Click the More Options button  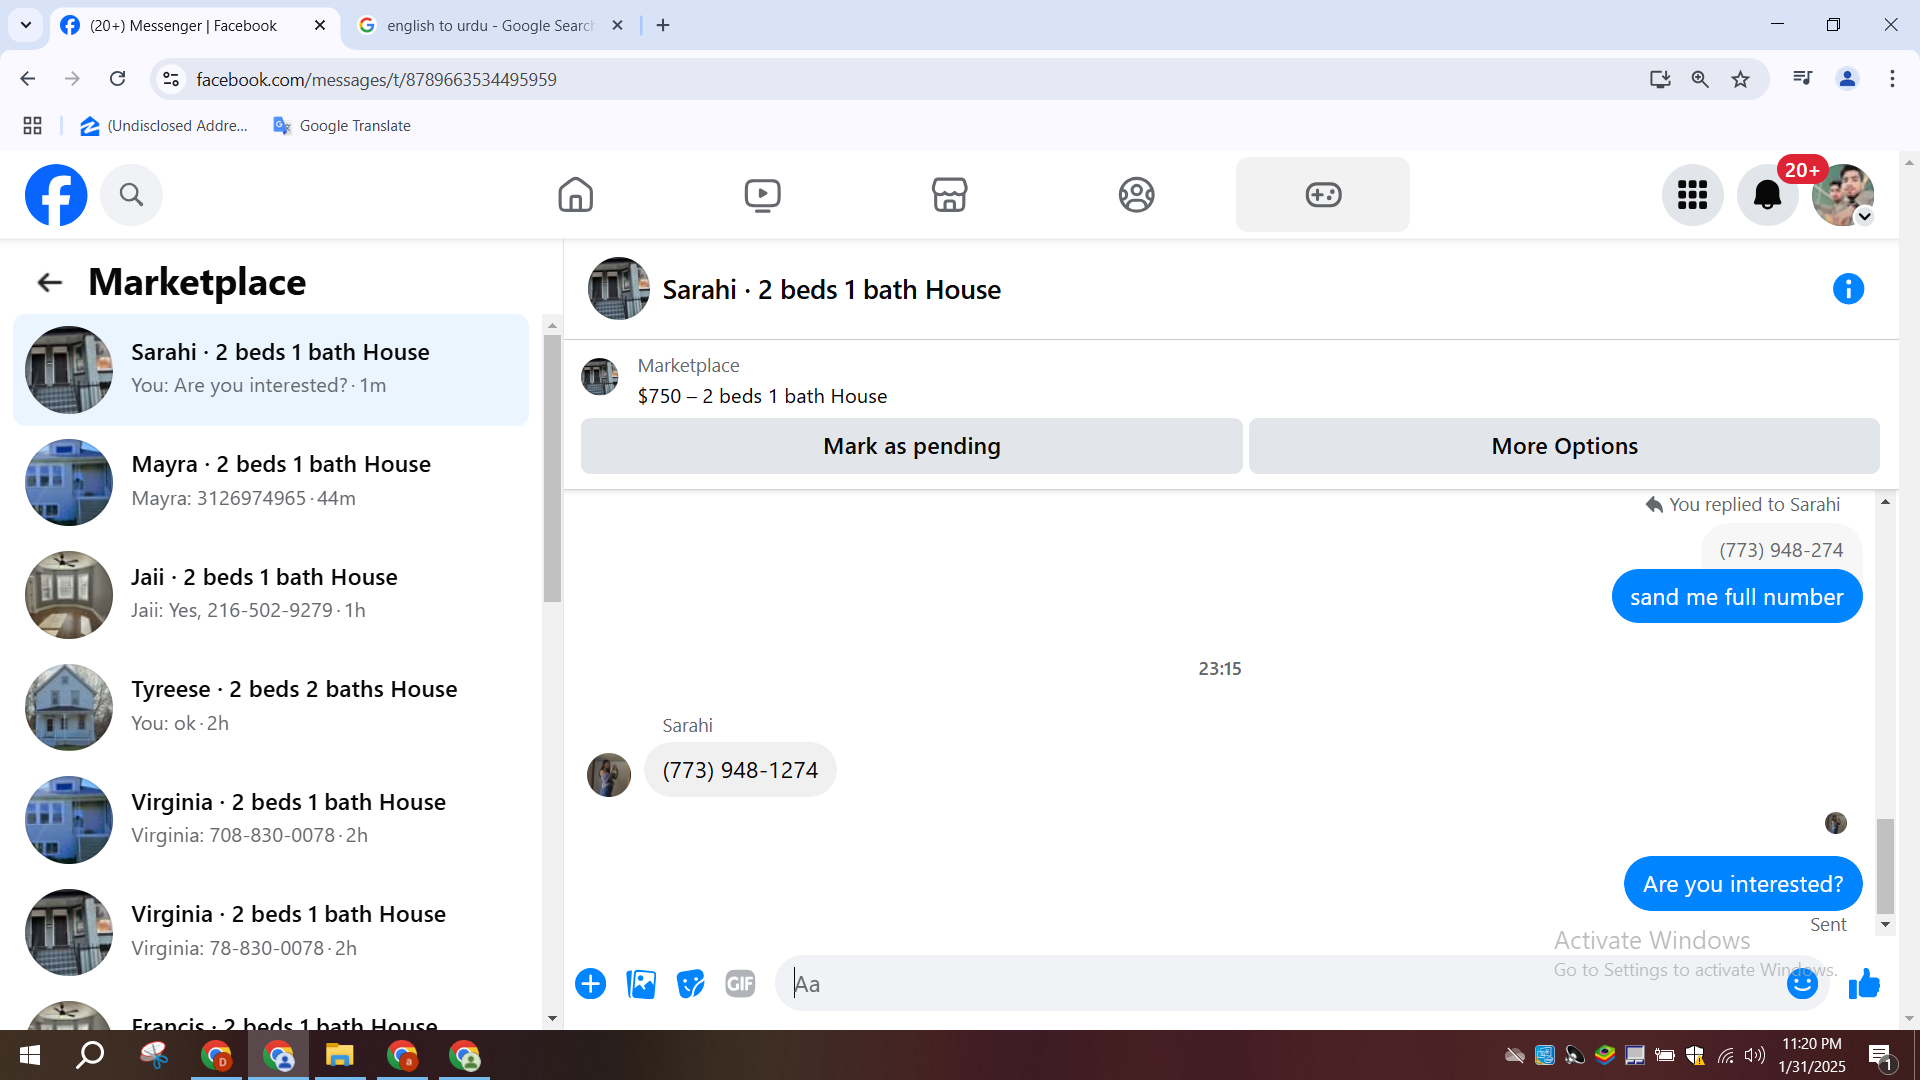click(1564, 446)
